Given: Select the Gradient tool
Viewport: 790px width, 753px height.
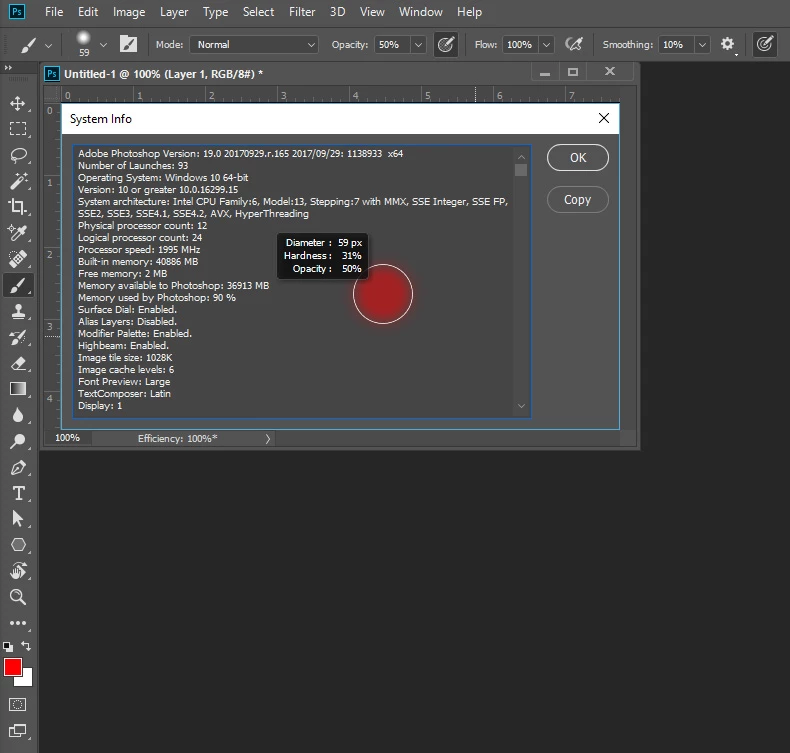Looking at the screenshot, I should tap(18, 389).
